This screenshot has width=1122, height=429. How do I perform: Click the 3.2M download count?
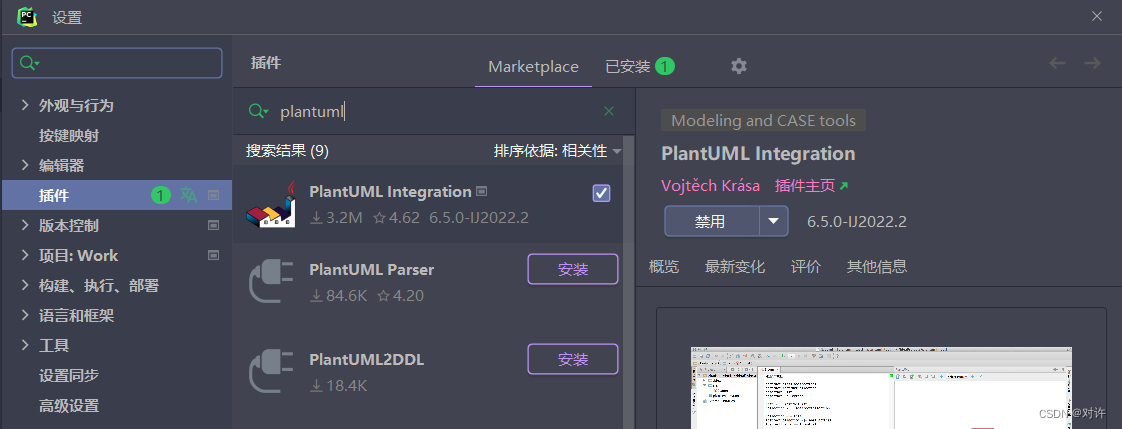[x=336, y=217]
